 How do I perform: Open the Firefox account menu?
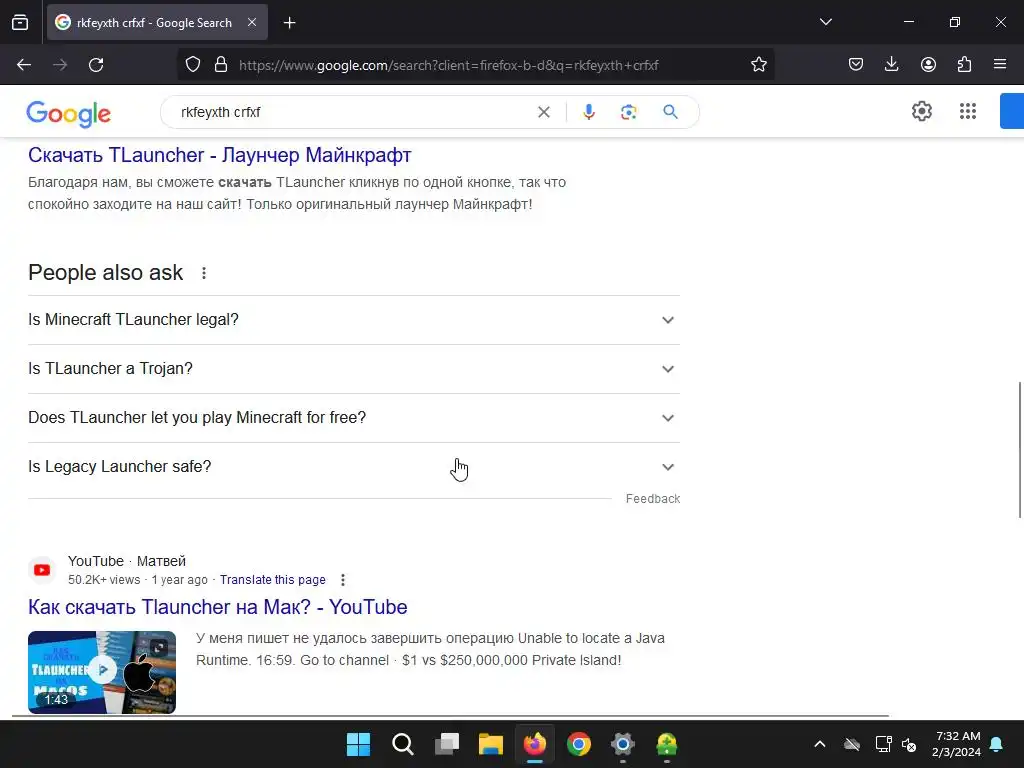[928, 64]
